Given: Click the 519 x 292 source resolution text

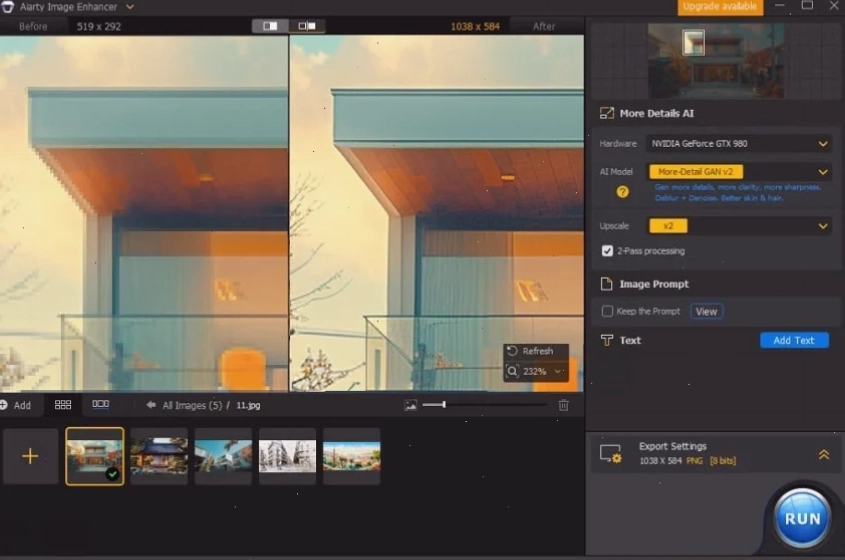Looking at the screenshot, I should coord(99,26).
